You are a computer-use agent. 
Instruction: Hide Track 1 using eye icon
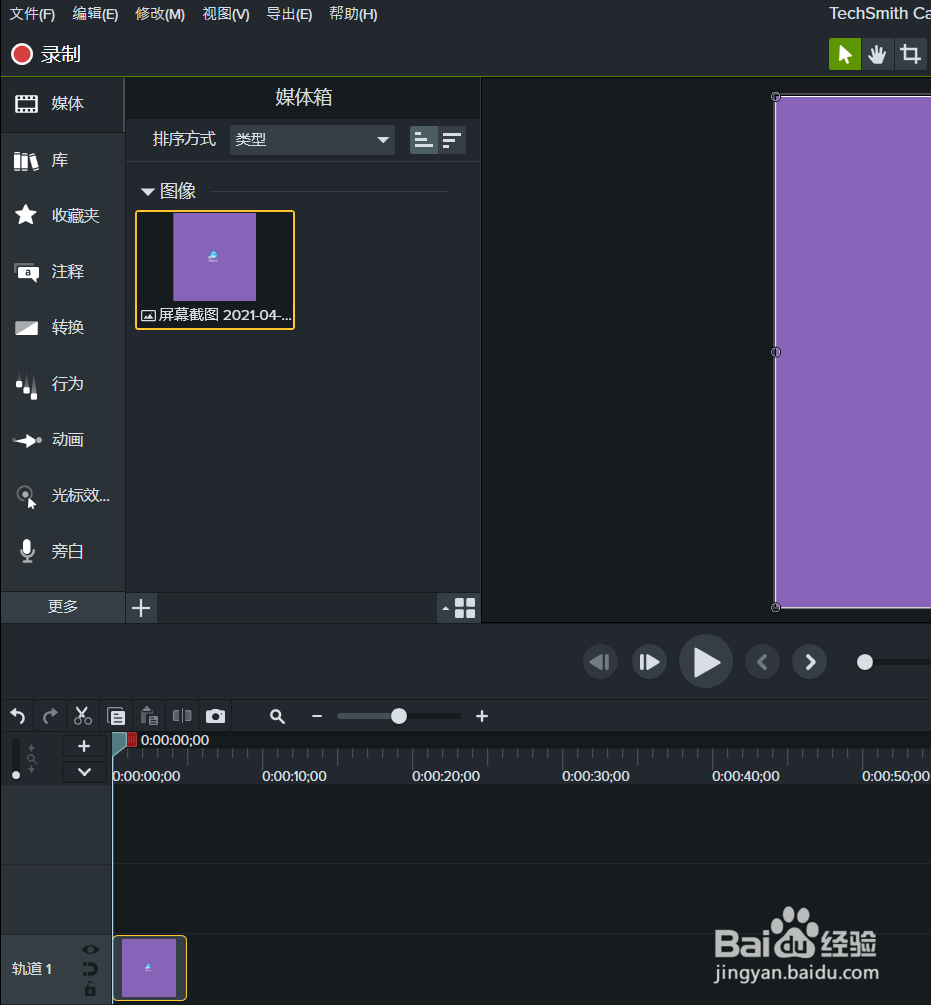click(91, 949)
